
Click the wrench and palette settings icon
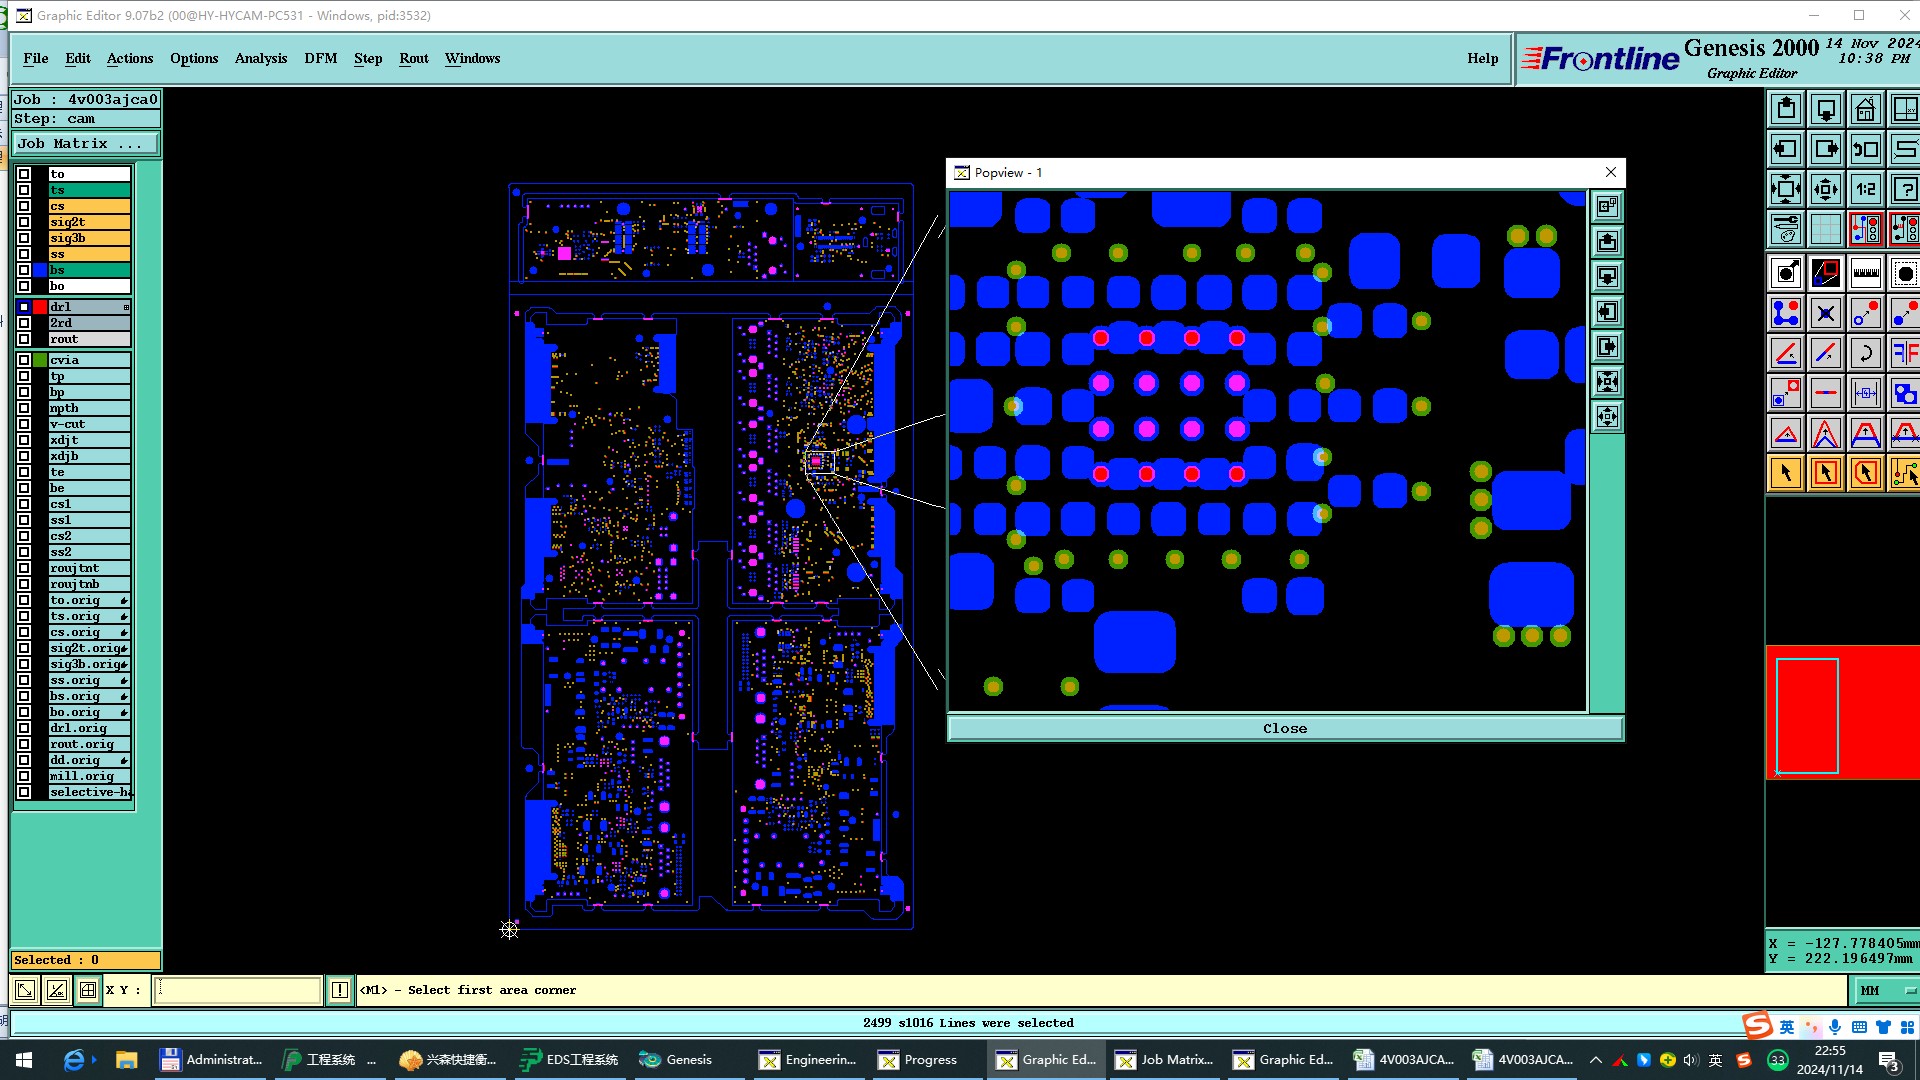(x=1786, y=229)
